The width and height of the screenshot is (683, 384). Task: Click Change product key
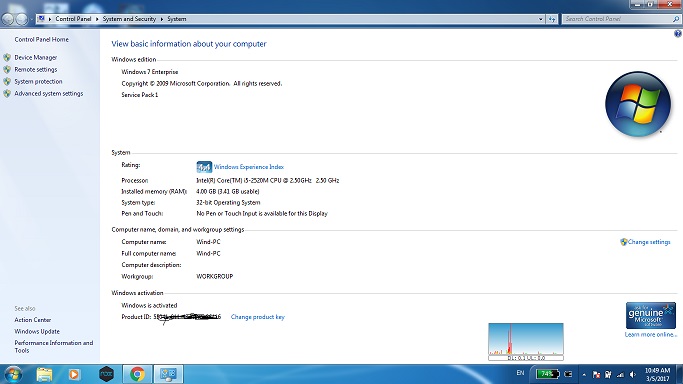[257, 317]
